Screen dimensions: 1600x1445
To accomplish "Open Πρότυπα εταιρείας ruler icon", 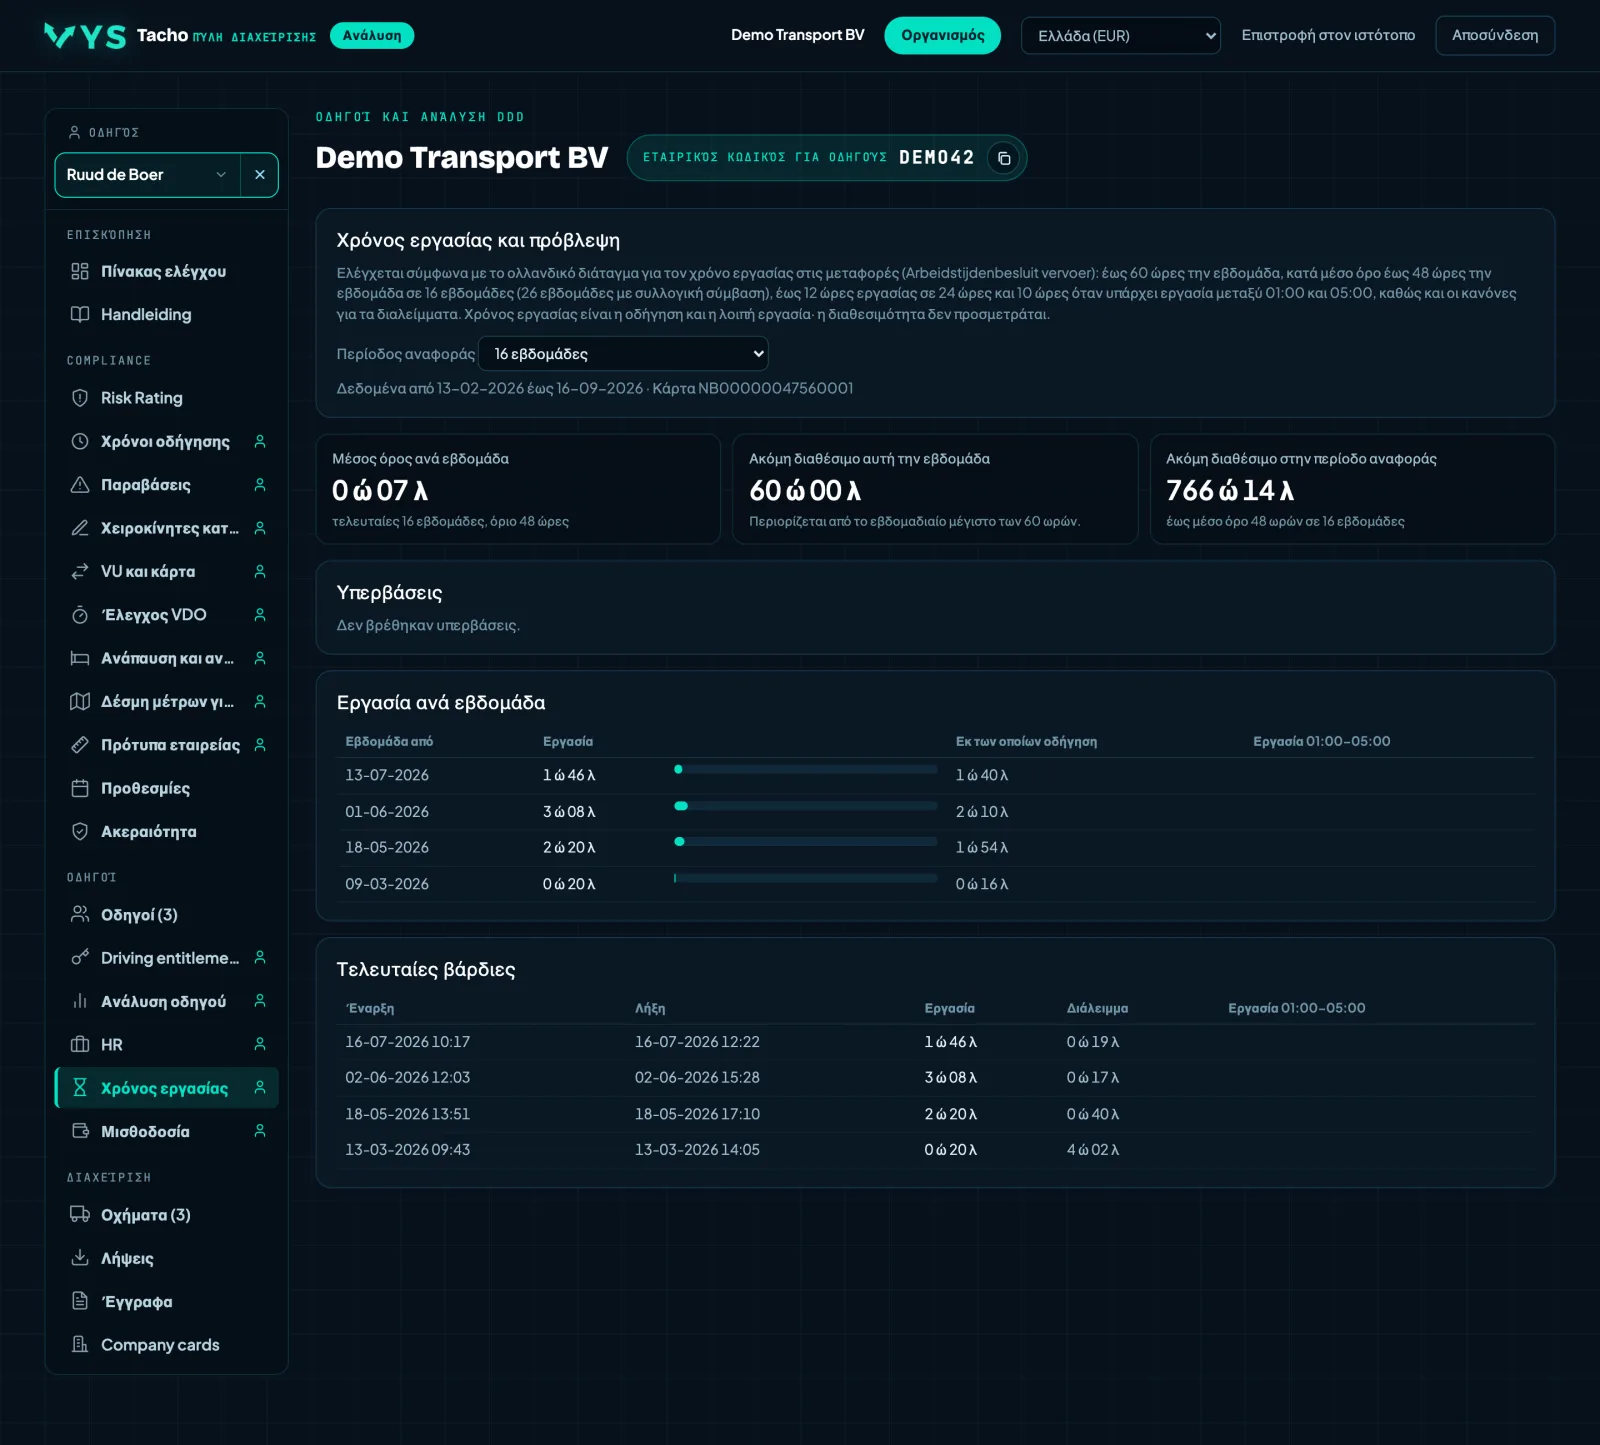I will point(80,745).
